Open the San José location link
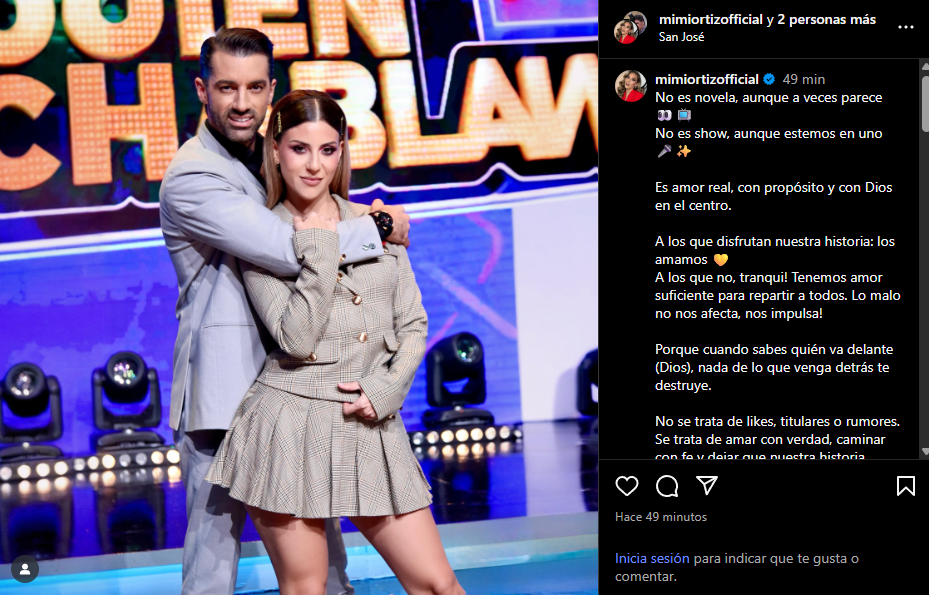Image resolution: width=929 pixels, height=595 pixels. pos(681,37)
